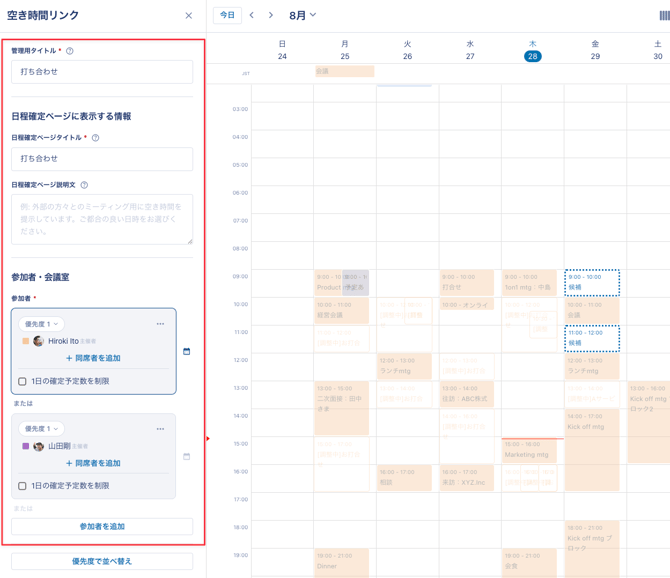The width and height of the screenshot is (670, 578).
Task: Click help icon beside 日程確定ページタイトル
Action: point(96,138)
